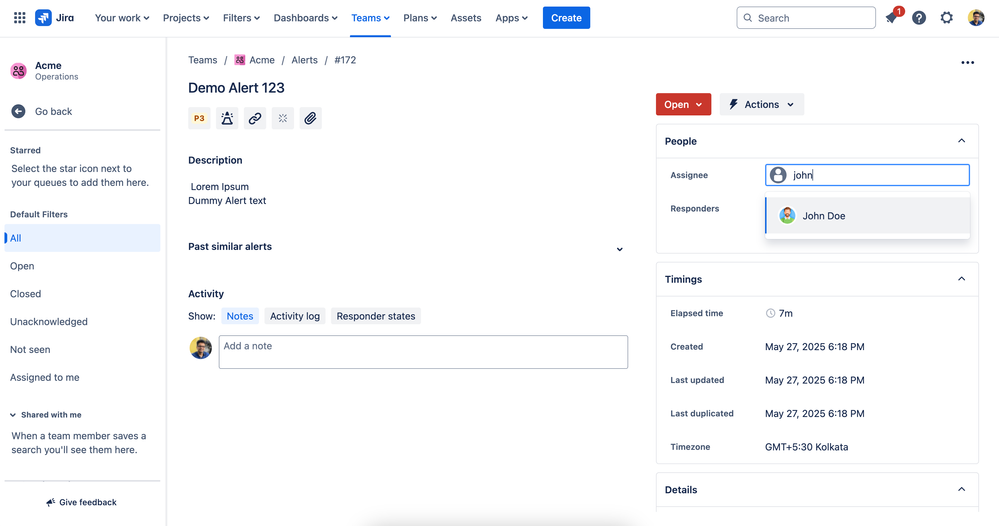Click the #172 breadcrumb link
Screen dimensions: 999x526
coord(345,60)
